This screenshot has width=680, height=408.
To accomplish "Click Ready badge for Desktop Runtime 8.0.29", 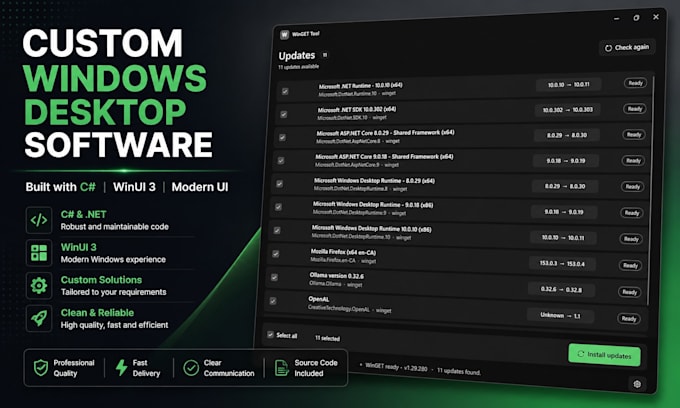I will 633,187.
